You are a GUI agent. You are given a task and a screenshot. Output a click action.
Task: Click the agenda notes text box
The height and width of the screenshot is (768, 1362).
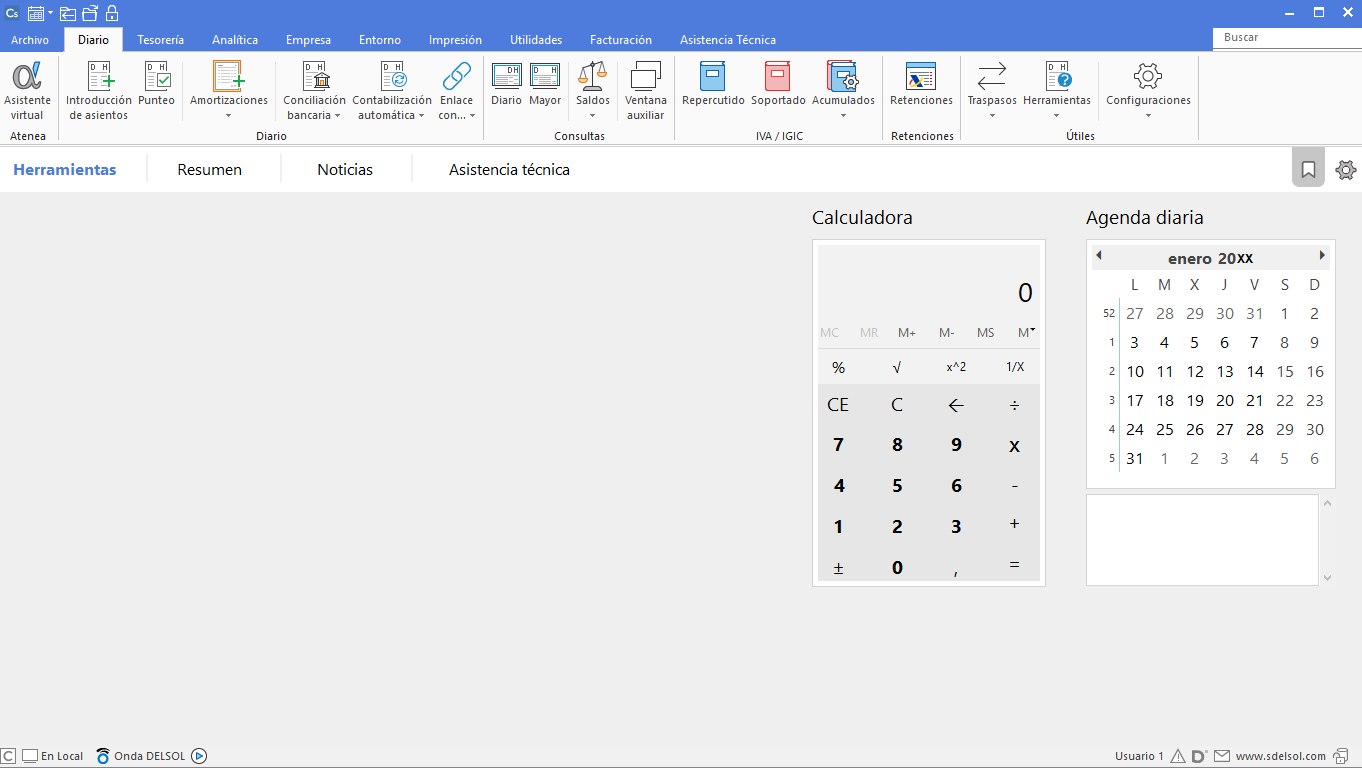pyautogui.click(x=1202, y=540)
